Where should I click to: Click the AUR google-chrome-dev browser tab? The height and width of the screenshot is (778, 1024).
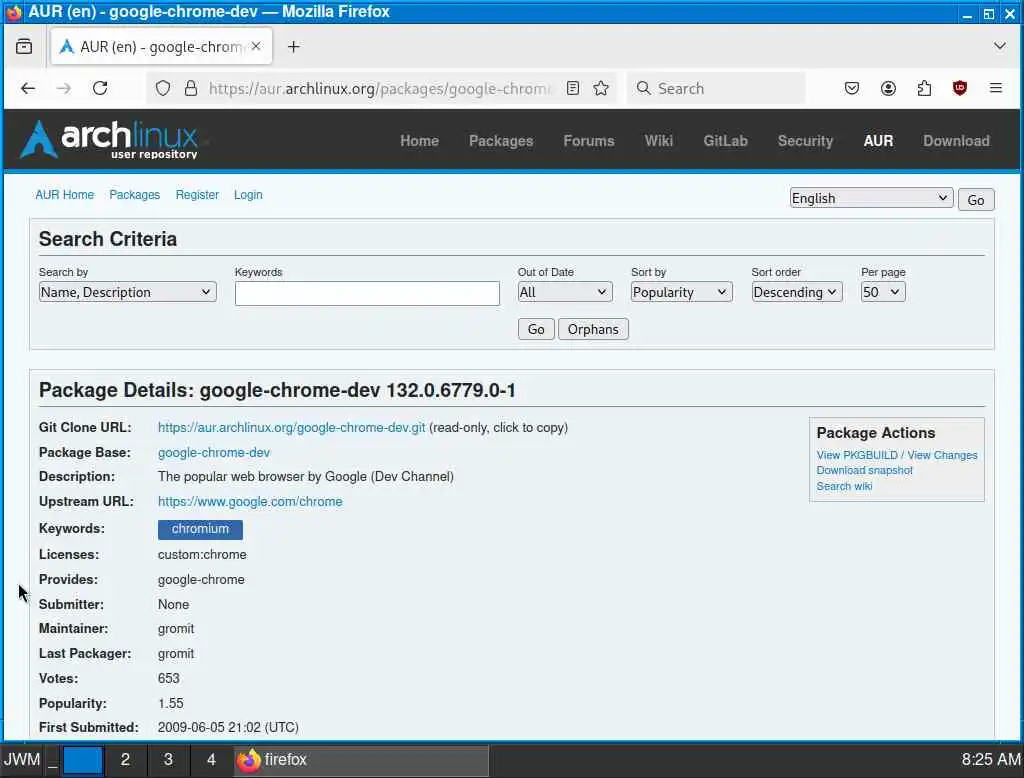(x=161, y=46)
